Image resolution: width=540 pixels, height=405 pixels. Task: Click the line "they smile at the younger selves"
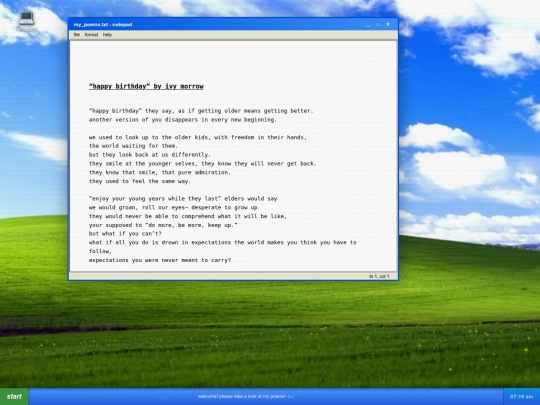202,164
